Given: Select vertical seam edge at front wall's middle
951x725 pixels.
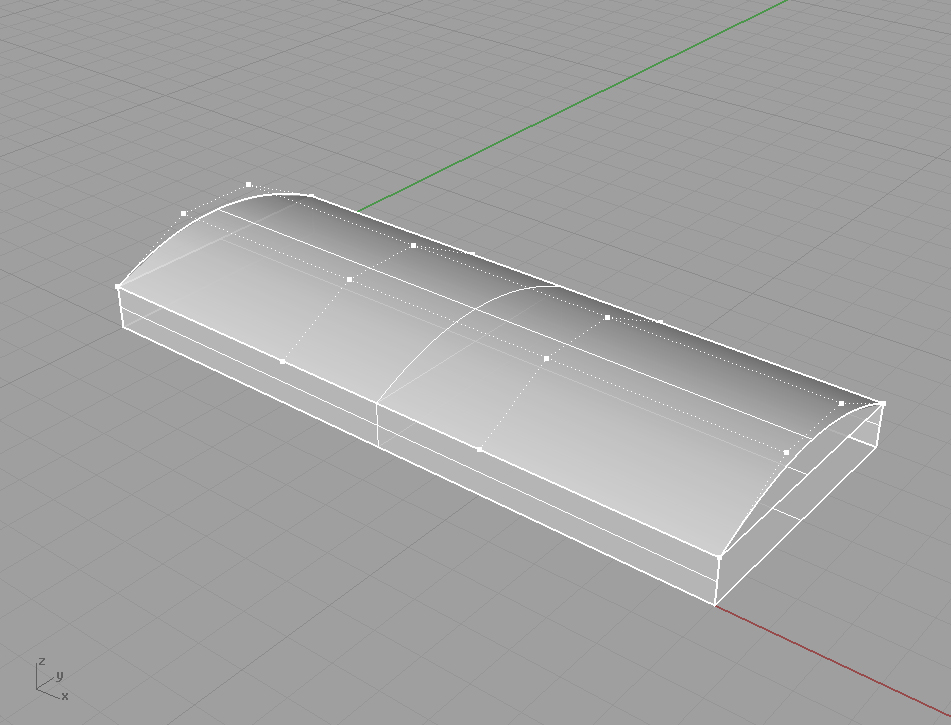Looking at the screenshot, I should click(x=377, y=425).
